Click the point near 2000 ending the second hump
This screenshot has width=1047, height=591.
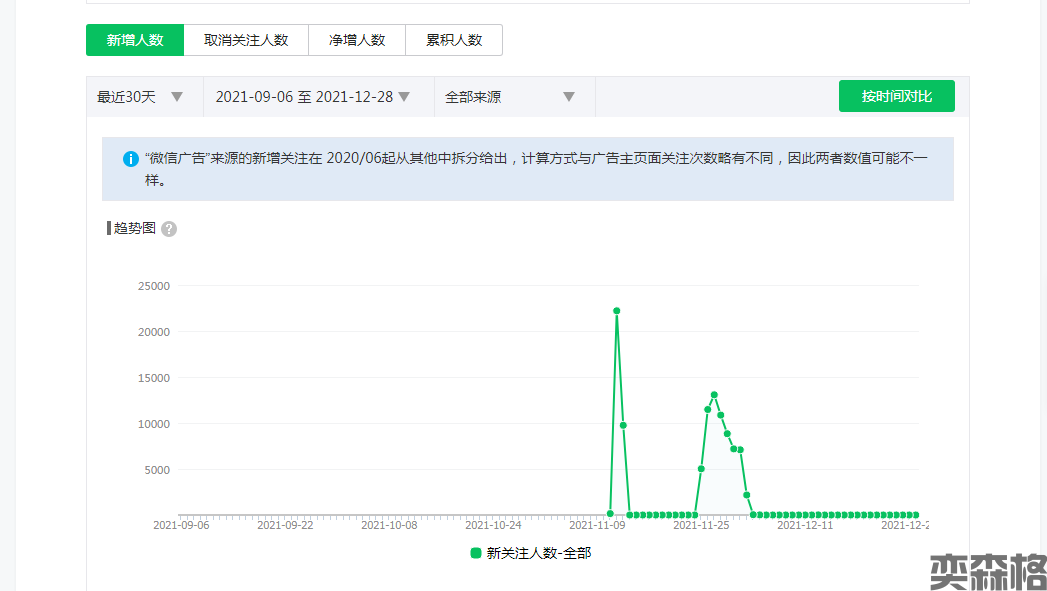[x=747, y=495]
